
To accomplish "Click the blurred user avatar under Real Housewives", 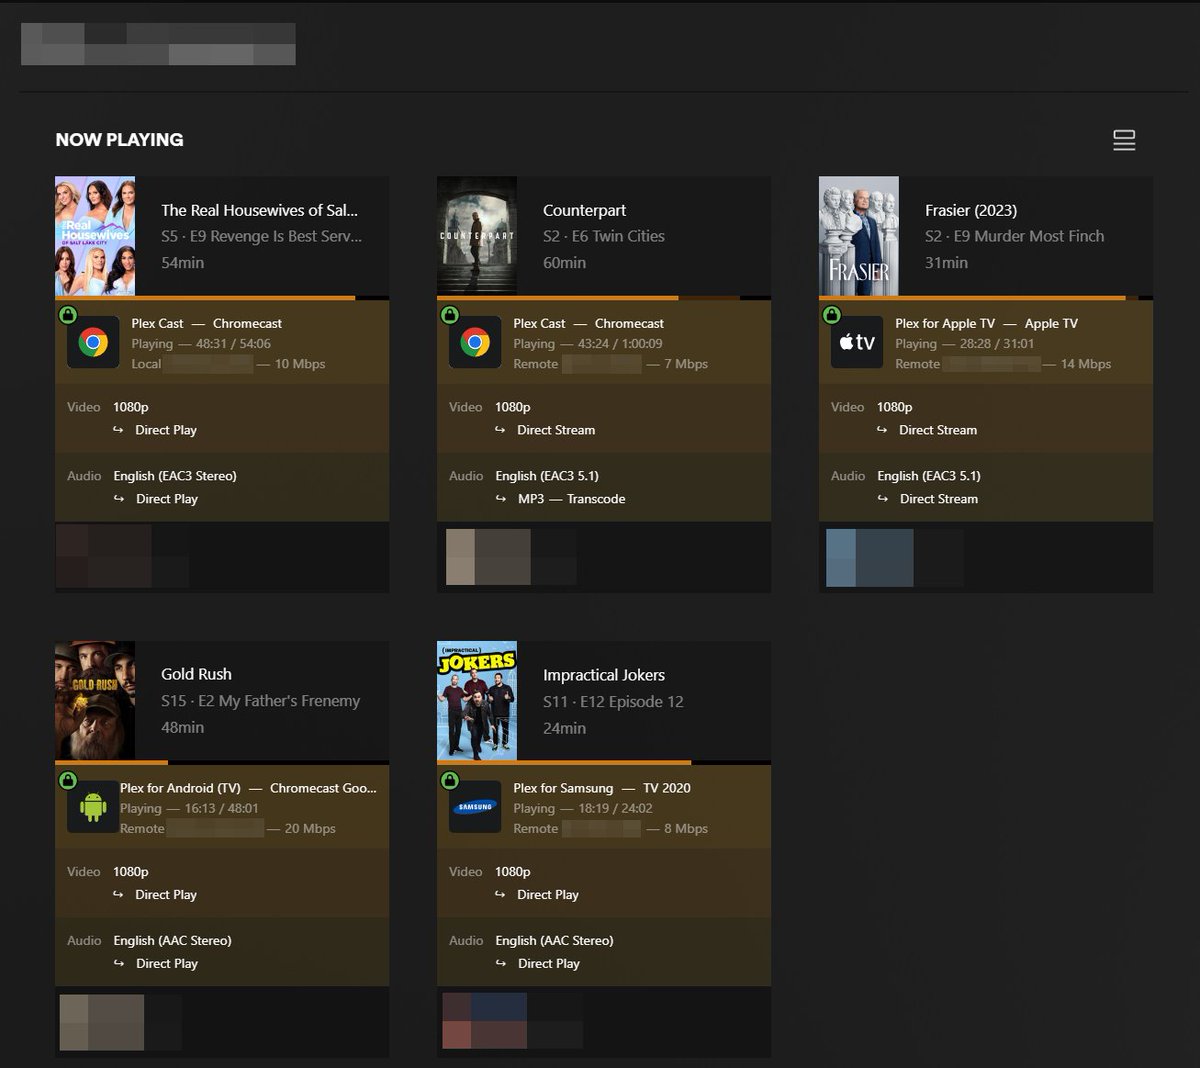I will 103,556.
